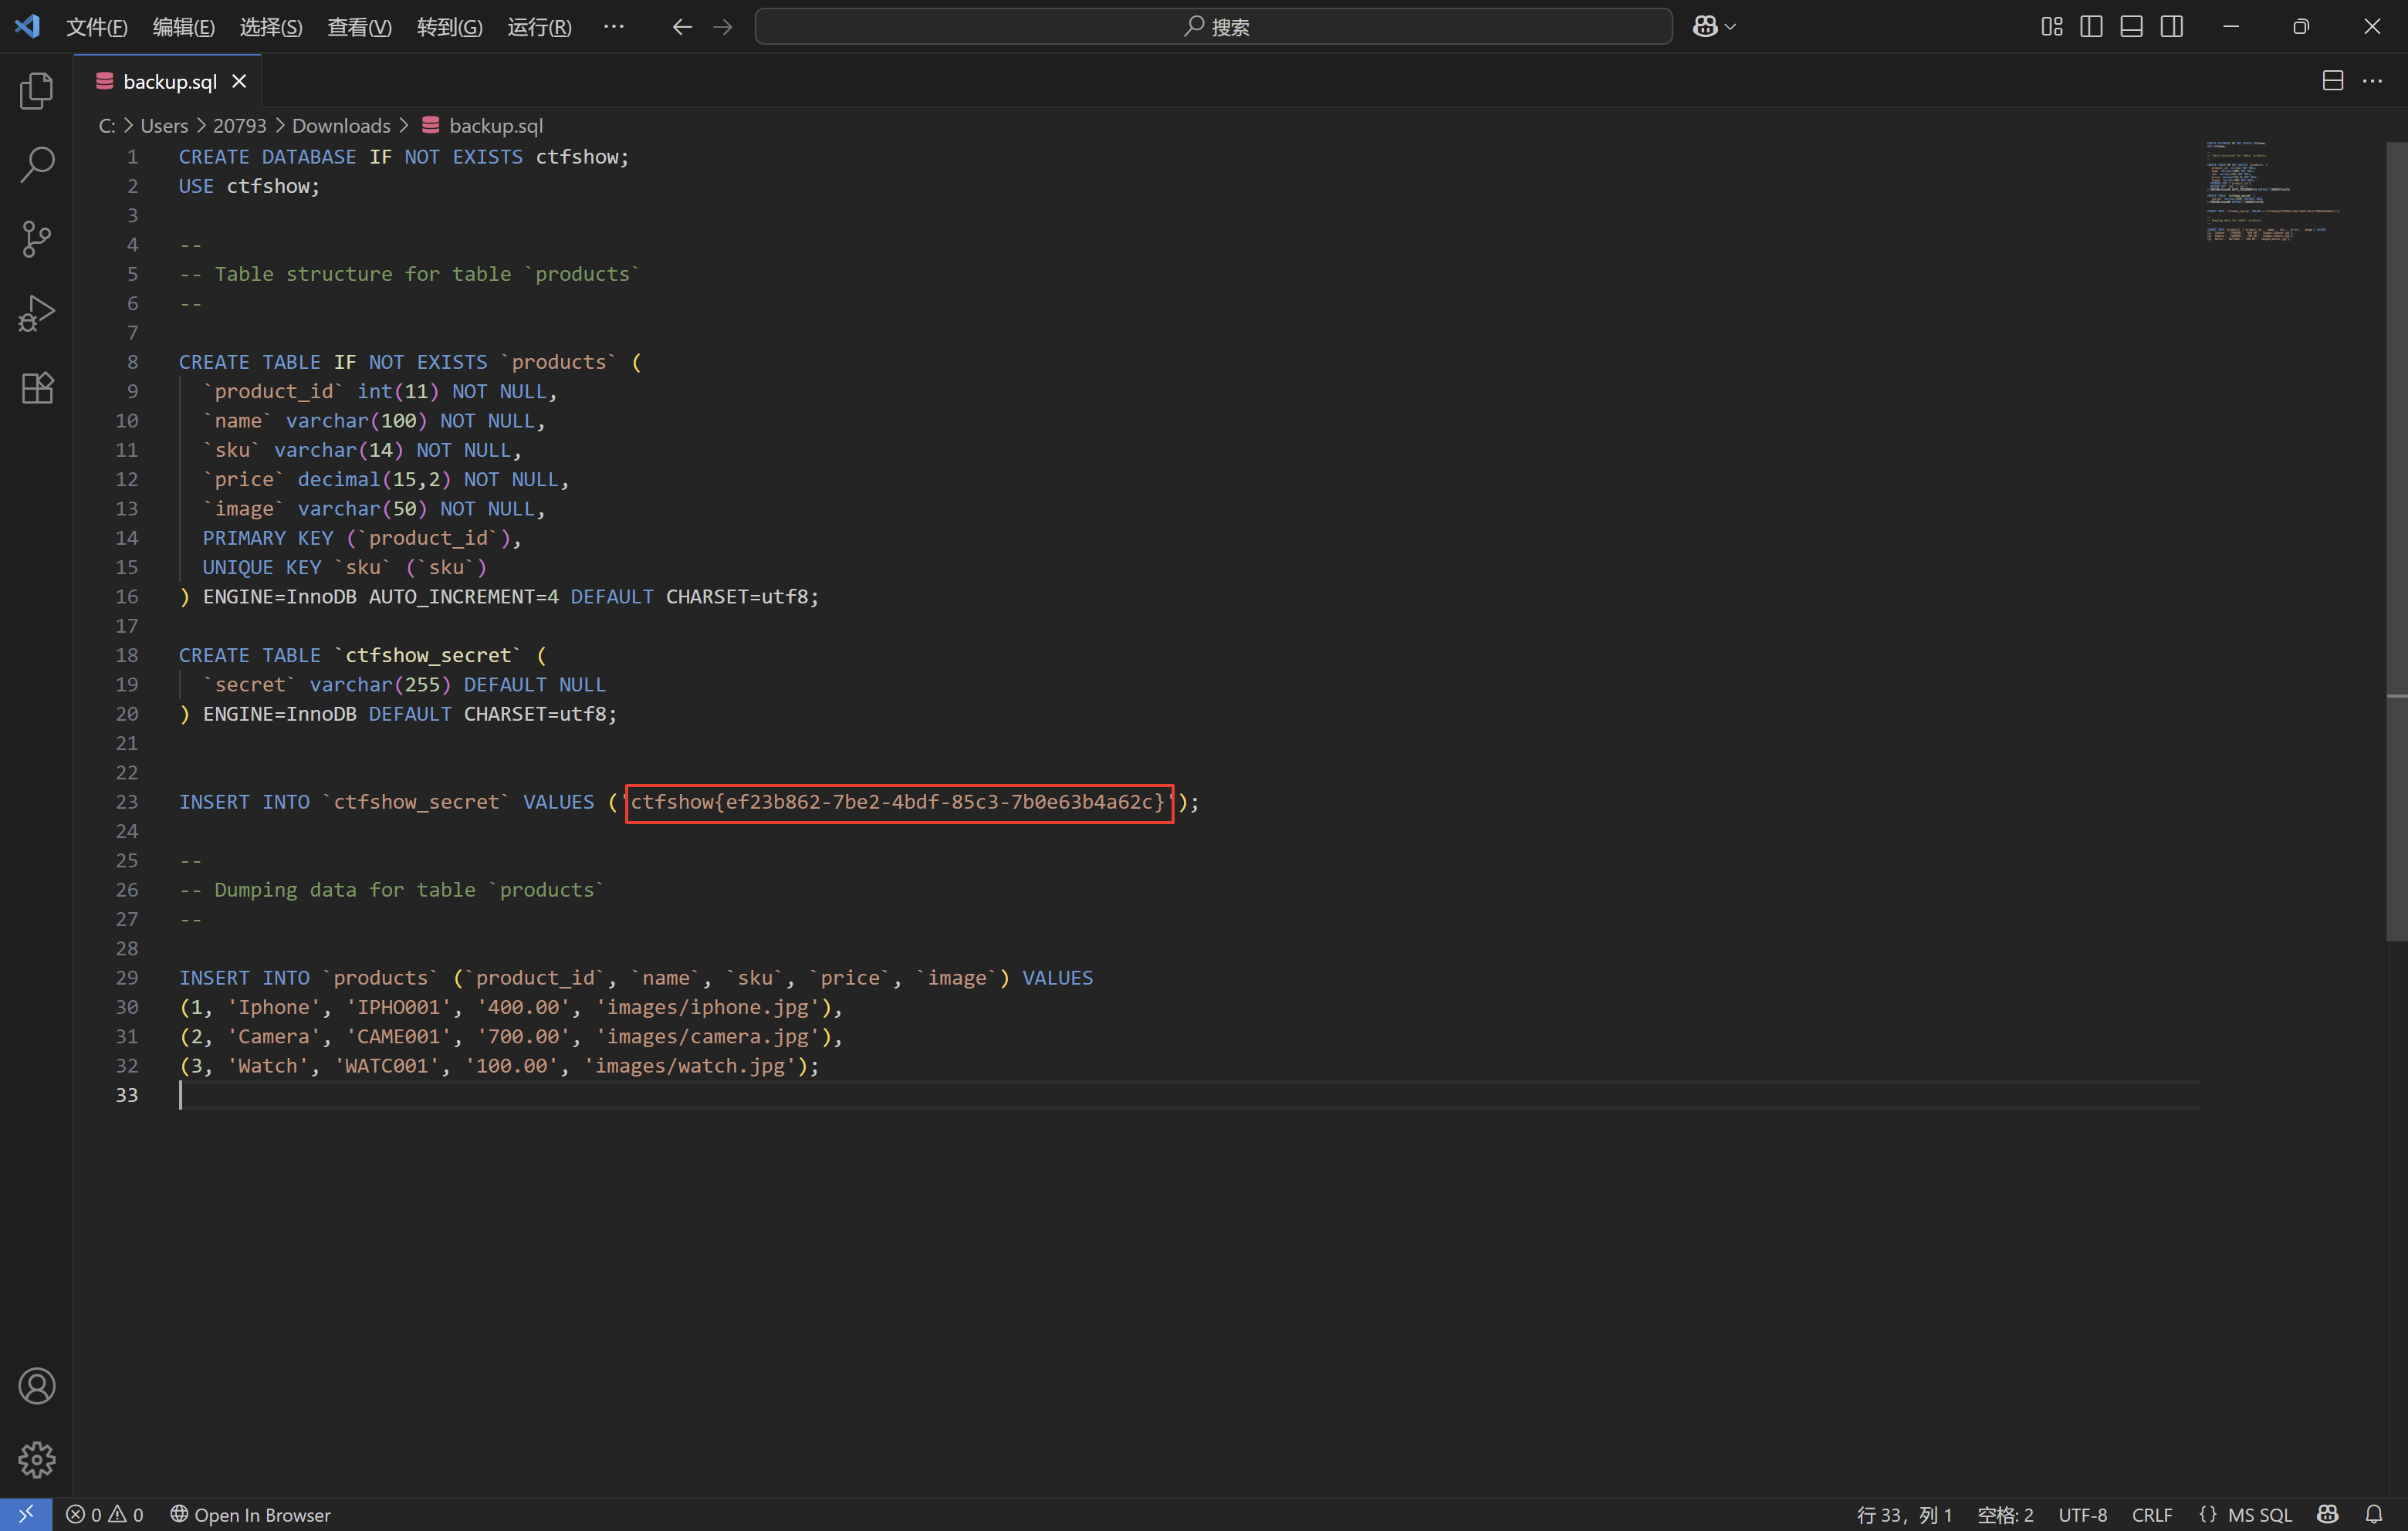Viewport: 2408px width, 1531px height.
Task: Open the Manage gear settings icon
Action: click(x=37, y=1459)
